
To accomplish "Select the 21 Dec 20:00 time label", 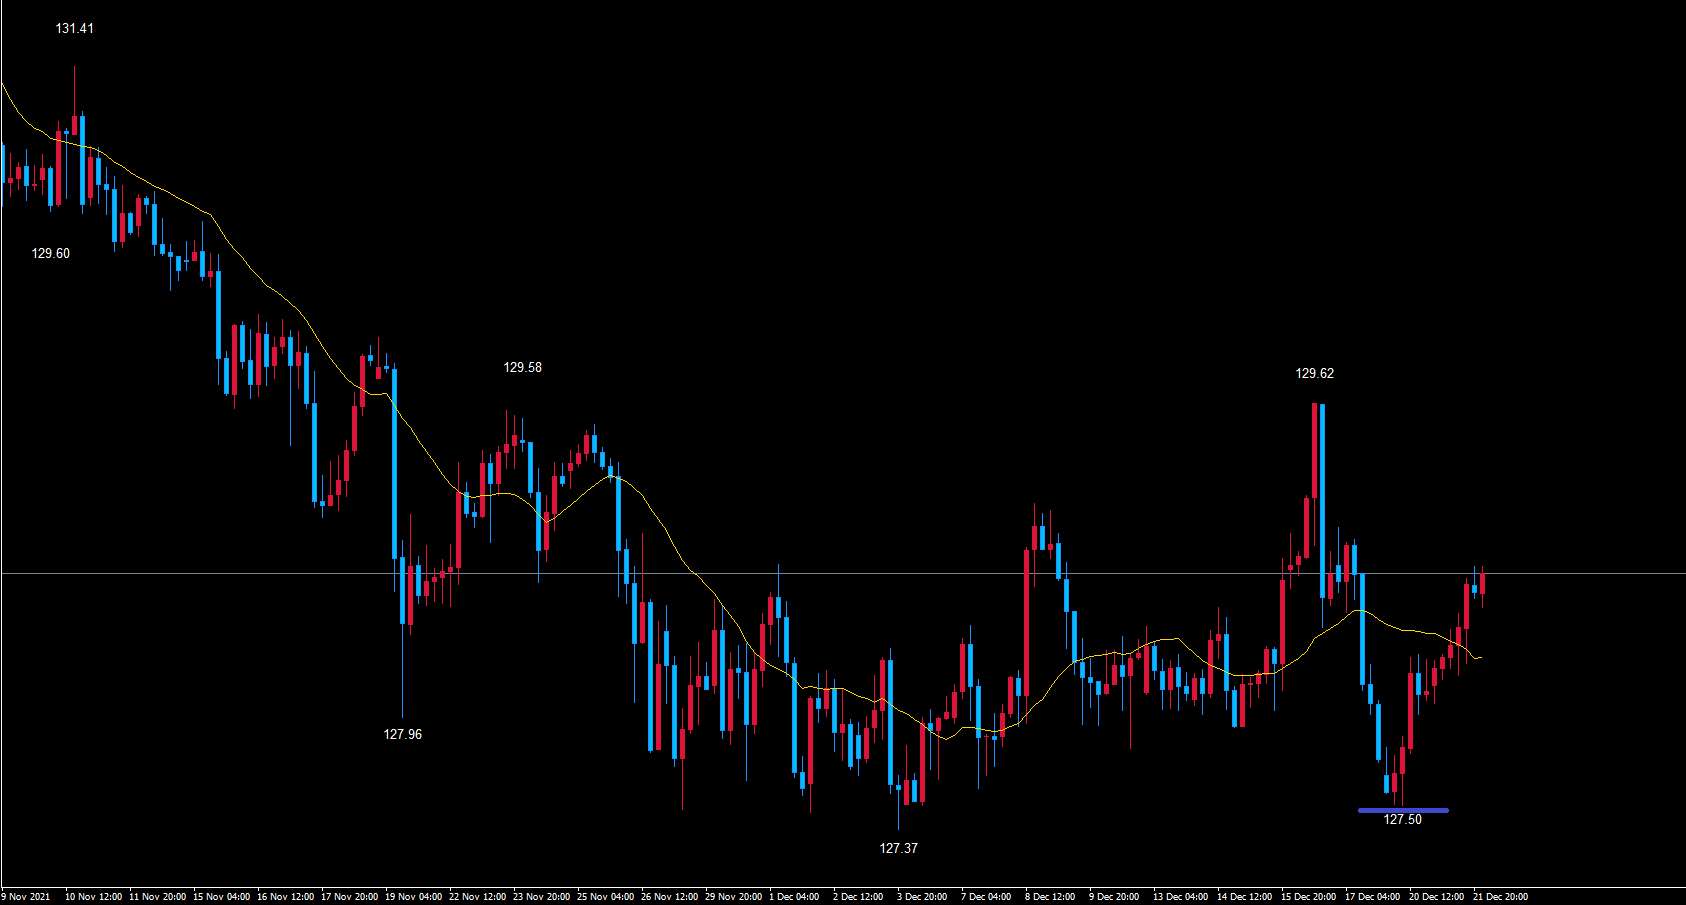I will pyautogui.click(x=1500, y=896).
